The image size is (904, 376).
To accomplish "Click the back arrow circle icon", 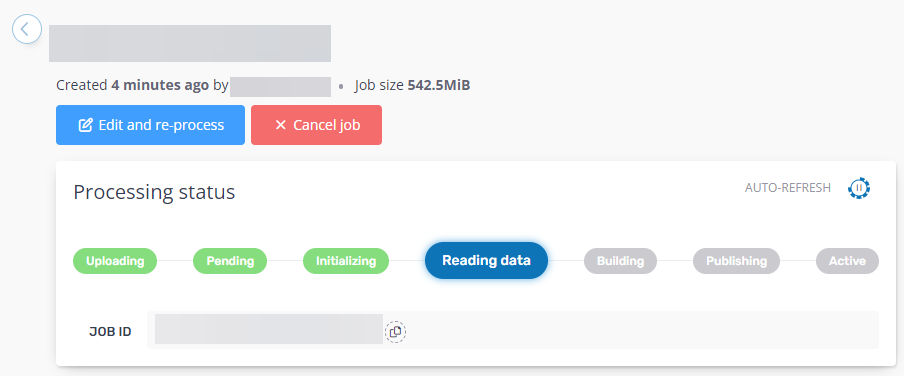I will click(x=27, y=29).
